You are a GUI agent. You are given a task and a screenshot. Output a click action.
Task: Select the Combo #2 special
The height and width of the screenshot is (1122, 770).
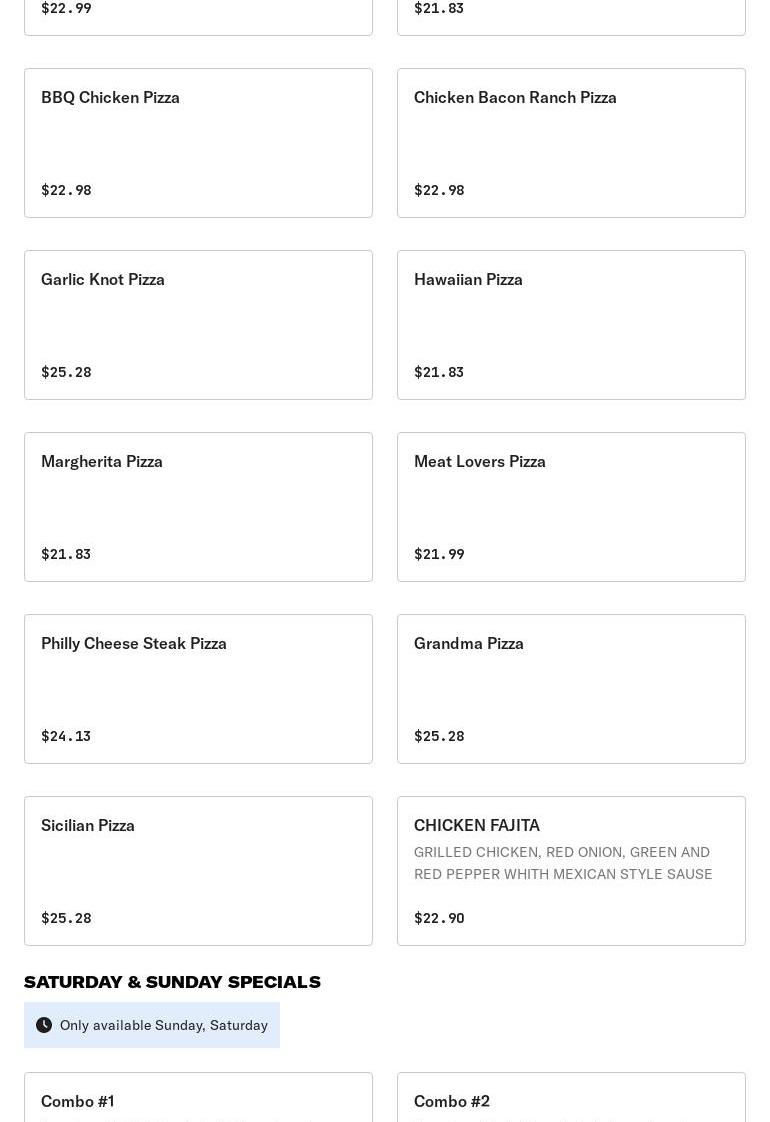tap(571, 1099)
